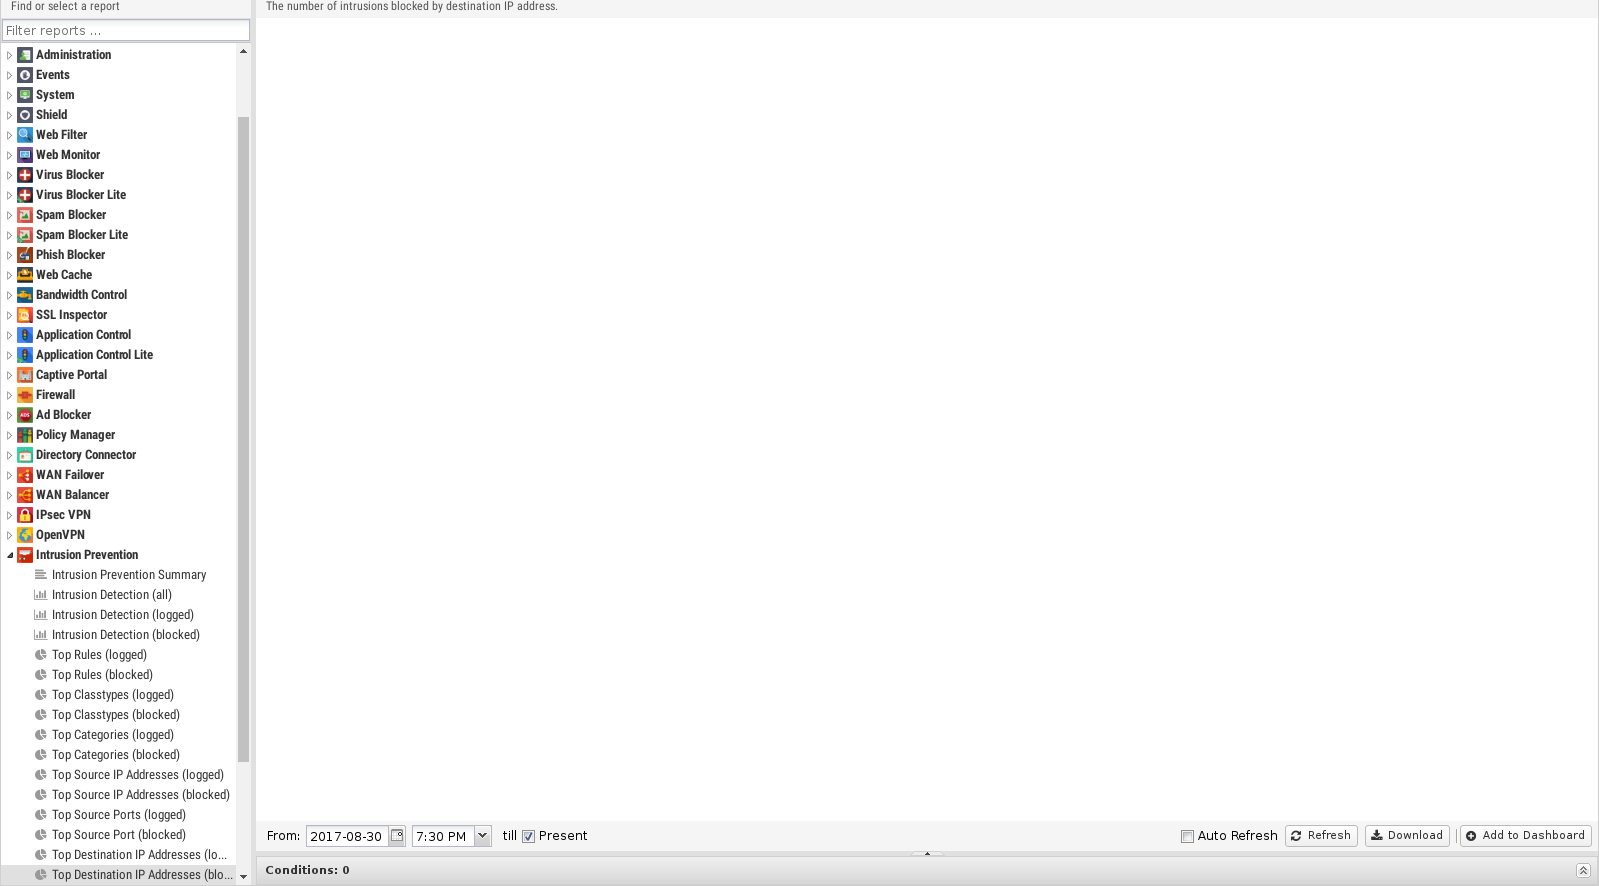The height and width of the screenshot is (886, 1599).
Task: Click Add to Dashboard button
Action: click(1526, 836)
